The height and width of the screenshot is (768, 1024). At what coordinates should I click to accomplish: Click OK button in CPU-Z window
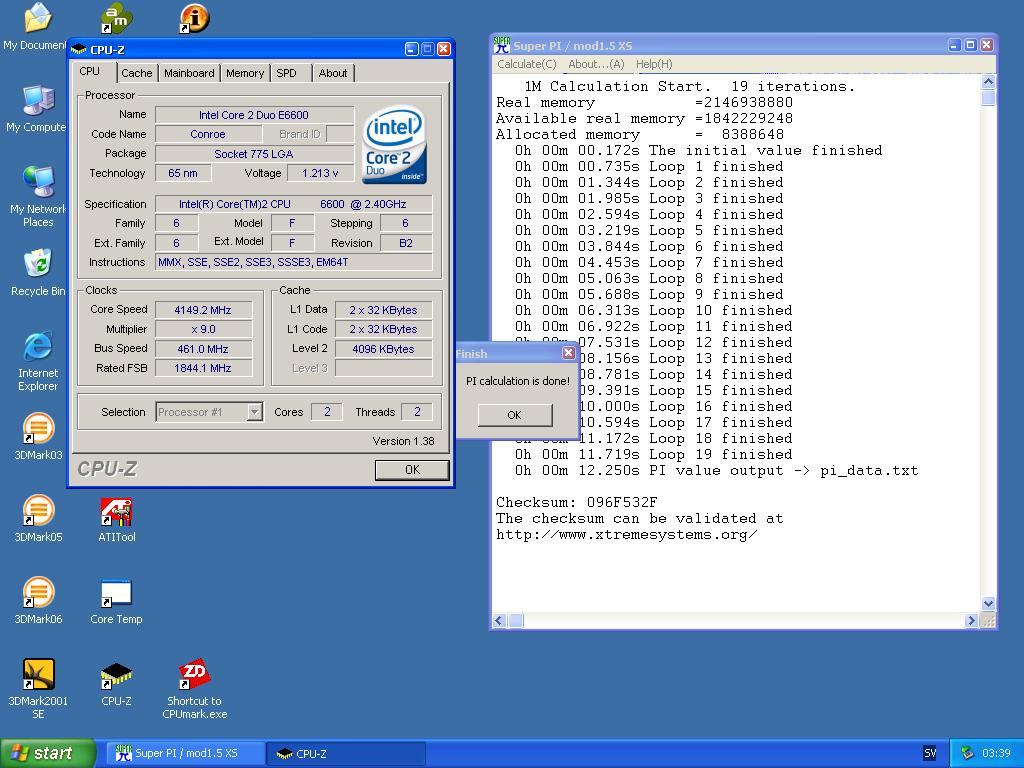(412, 470)
